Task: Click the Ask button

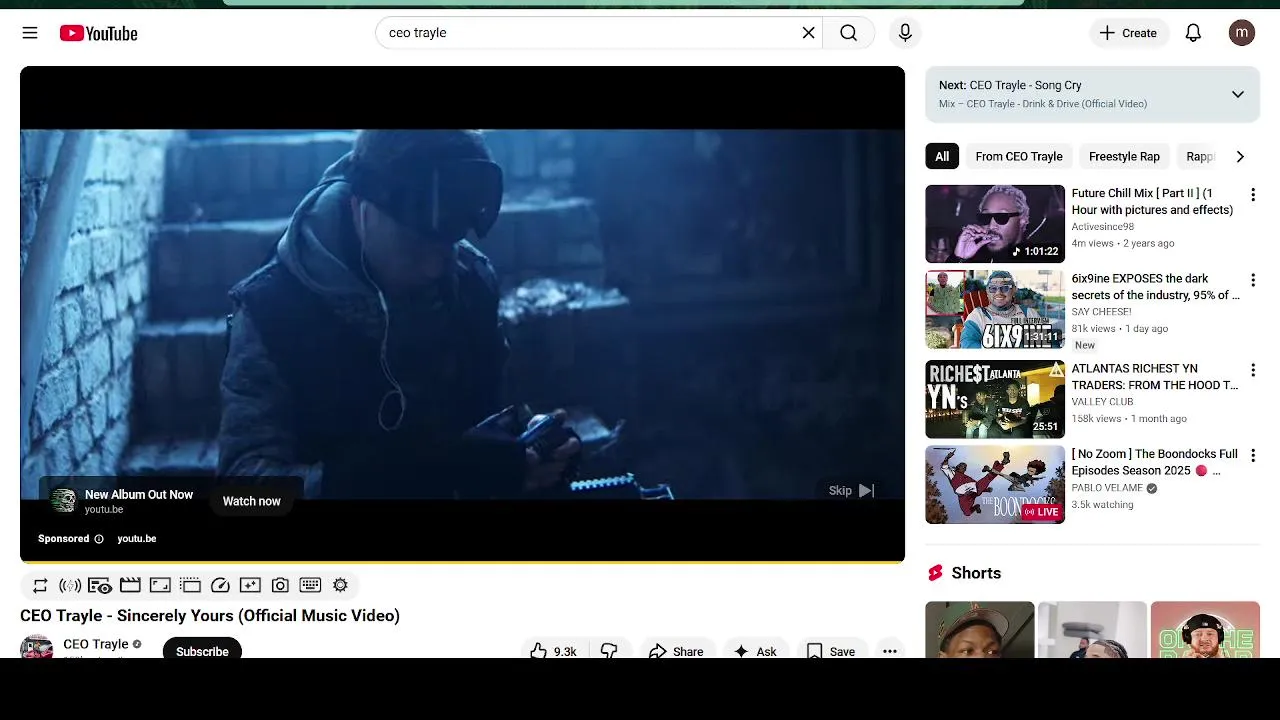Action: click(x=755, y=650)
